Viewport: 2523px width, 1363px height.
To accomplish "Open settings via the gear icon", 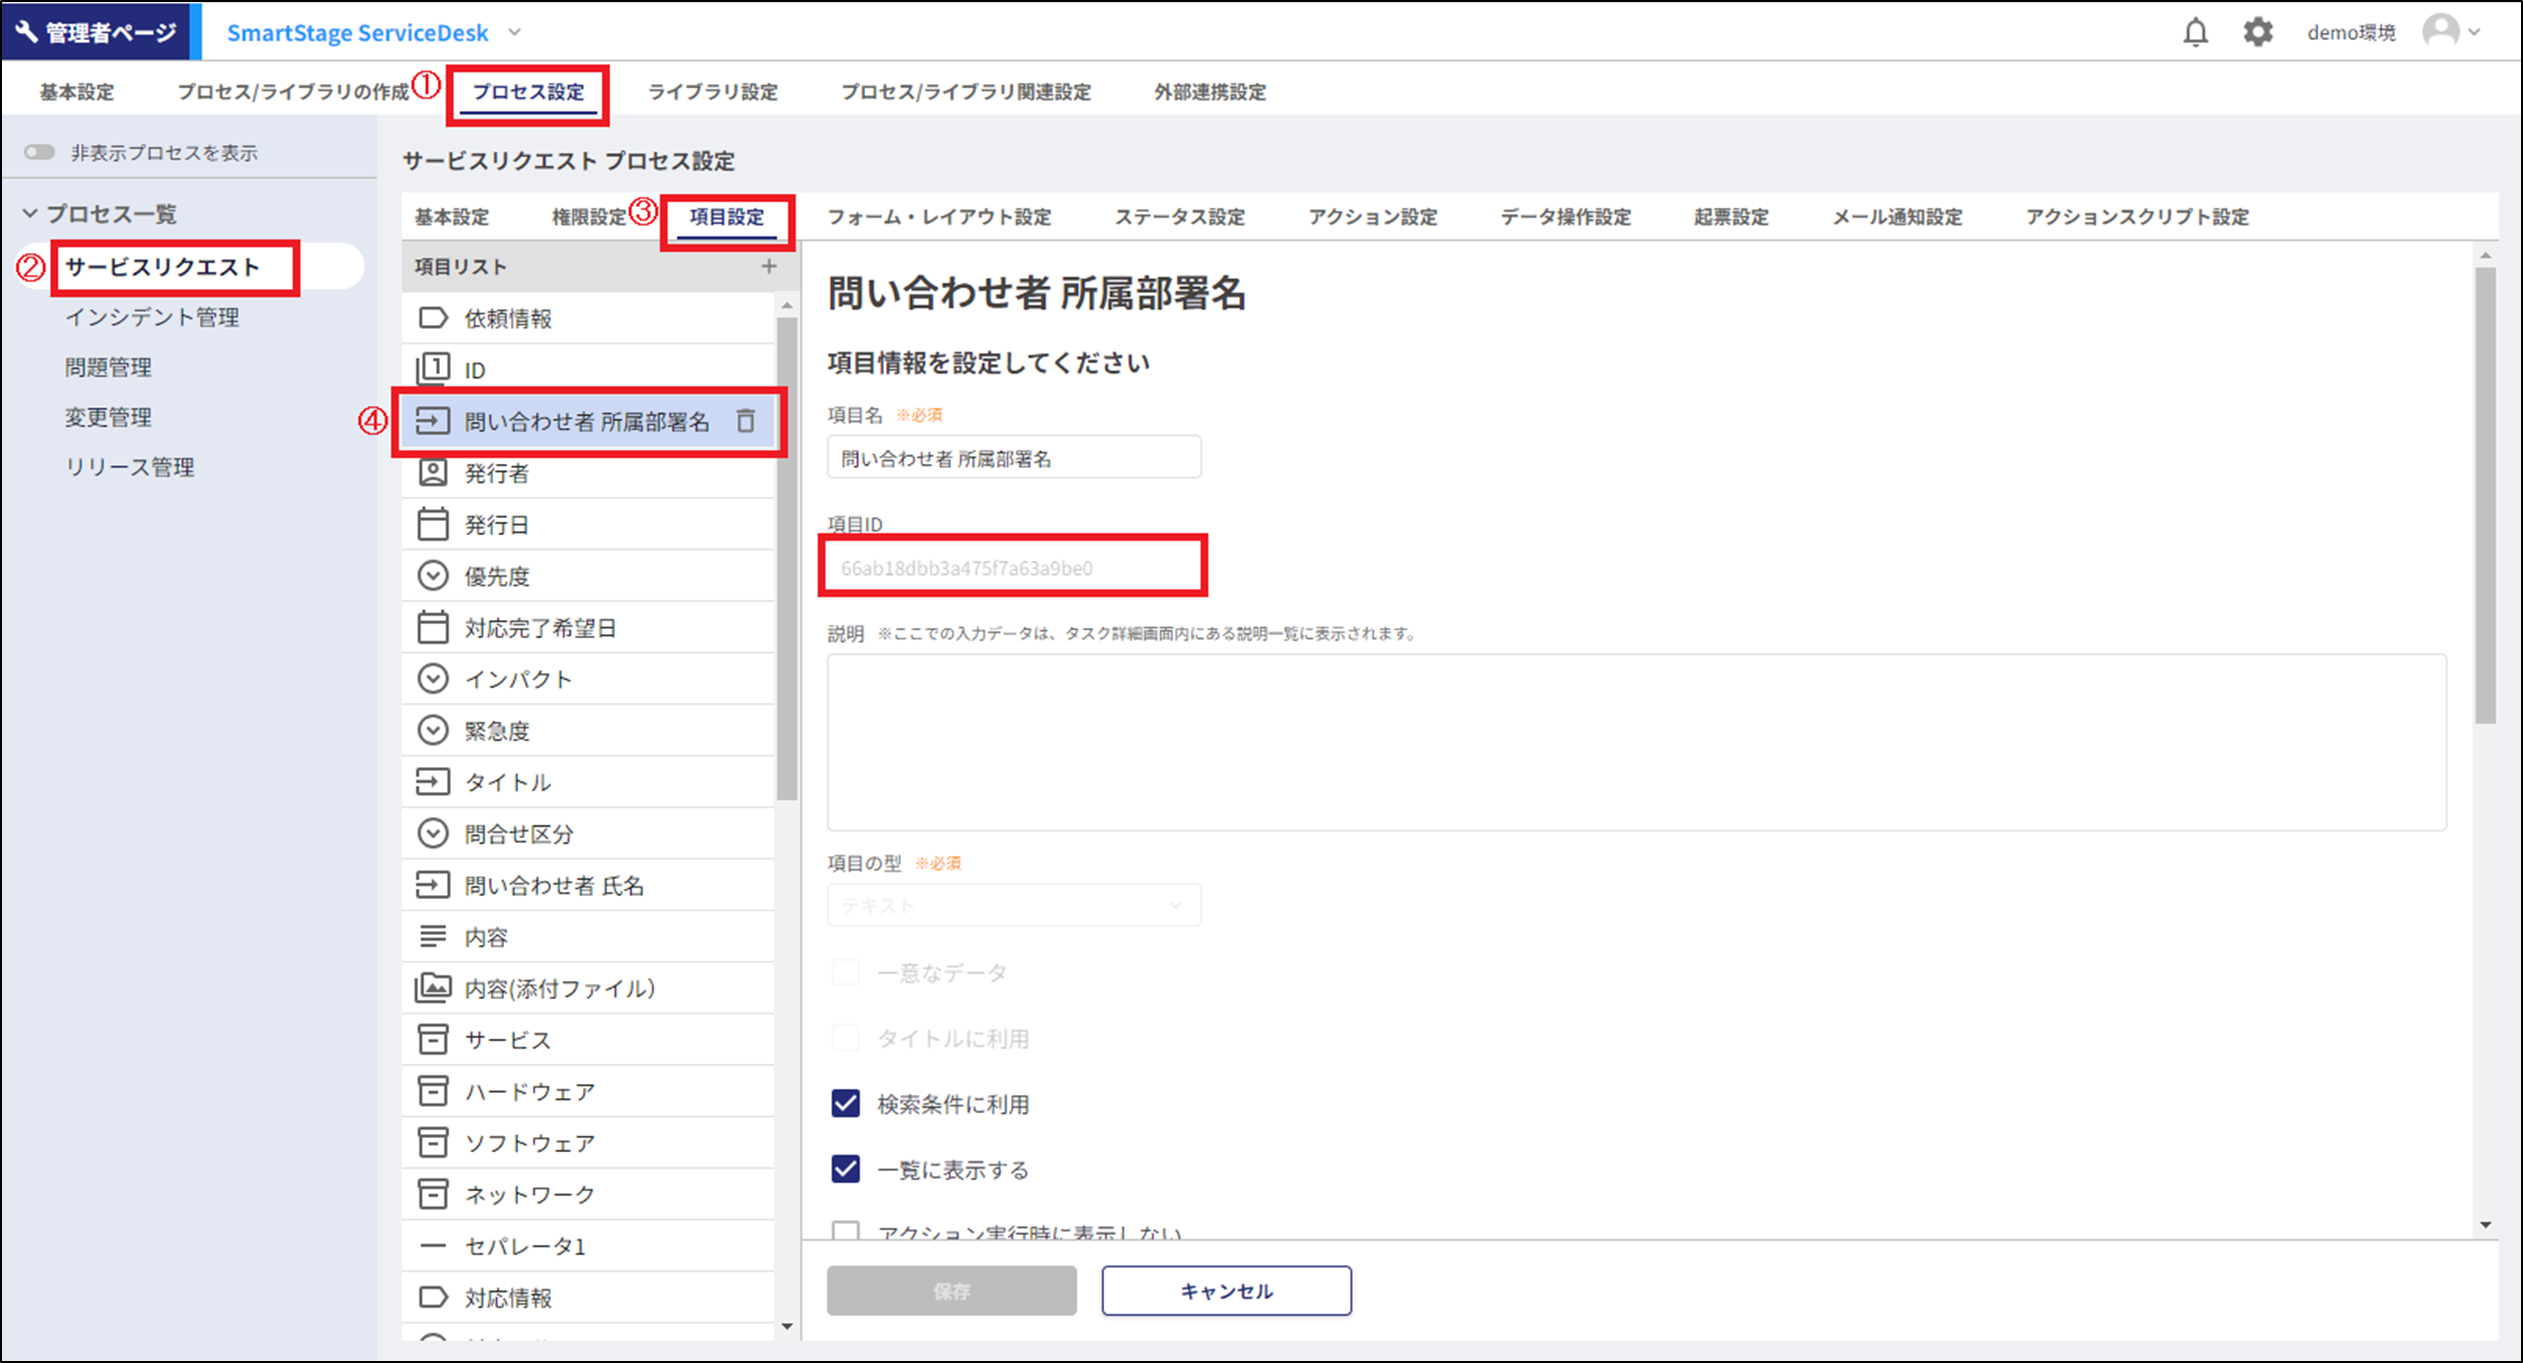I will click(x=2257, y=33).
